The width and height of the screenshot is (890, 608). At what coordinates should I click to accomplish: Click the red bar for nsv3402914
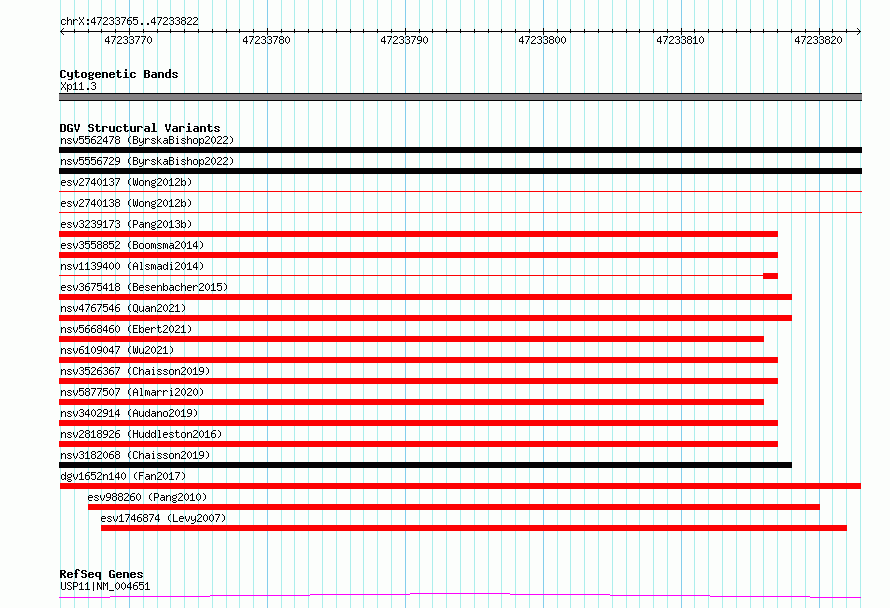(x=418, y=423)
